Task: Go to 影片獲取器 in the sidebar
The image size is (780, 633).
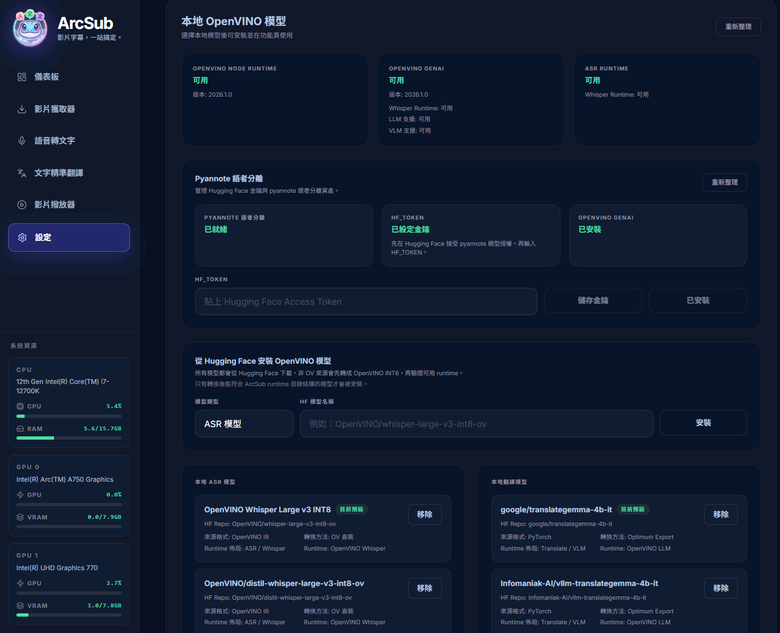Action: pyautogui.click(x=69, y=109)
